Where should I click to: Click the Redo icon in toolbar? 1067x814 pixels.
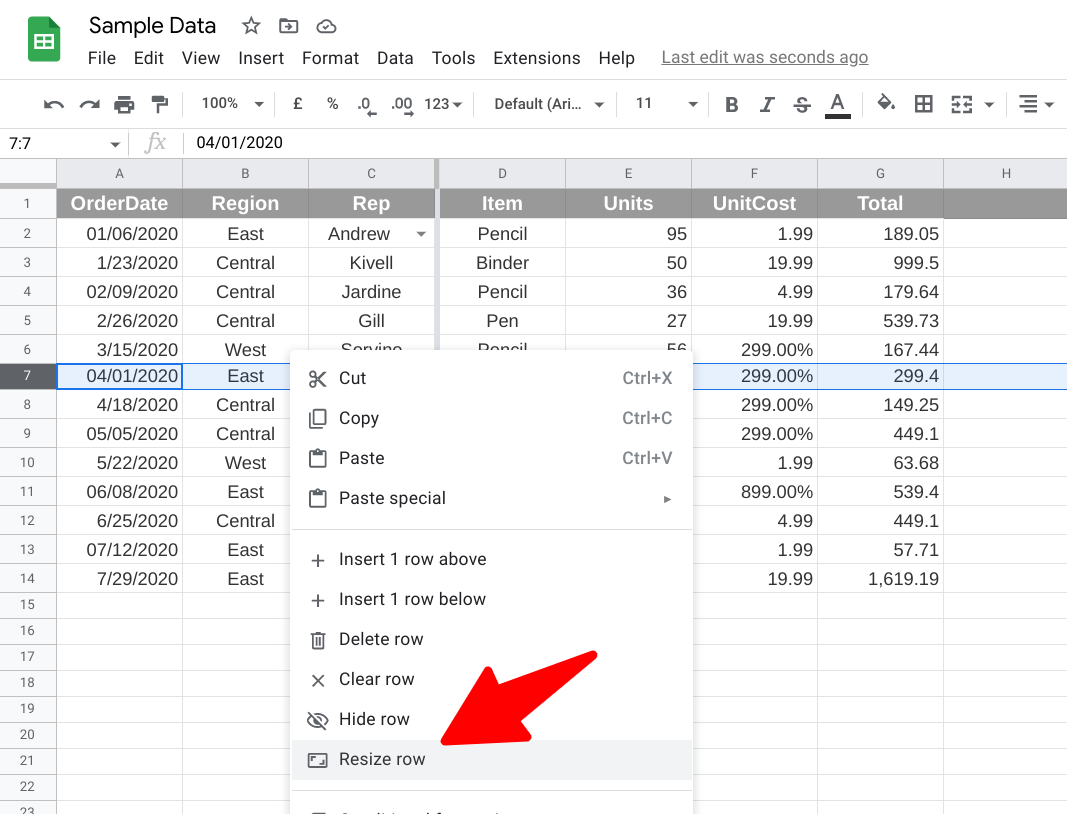point(89,104)
